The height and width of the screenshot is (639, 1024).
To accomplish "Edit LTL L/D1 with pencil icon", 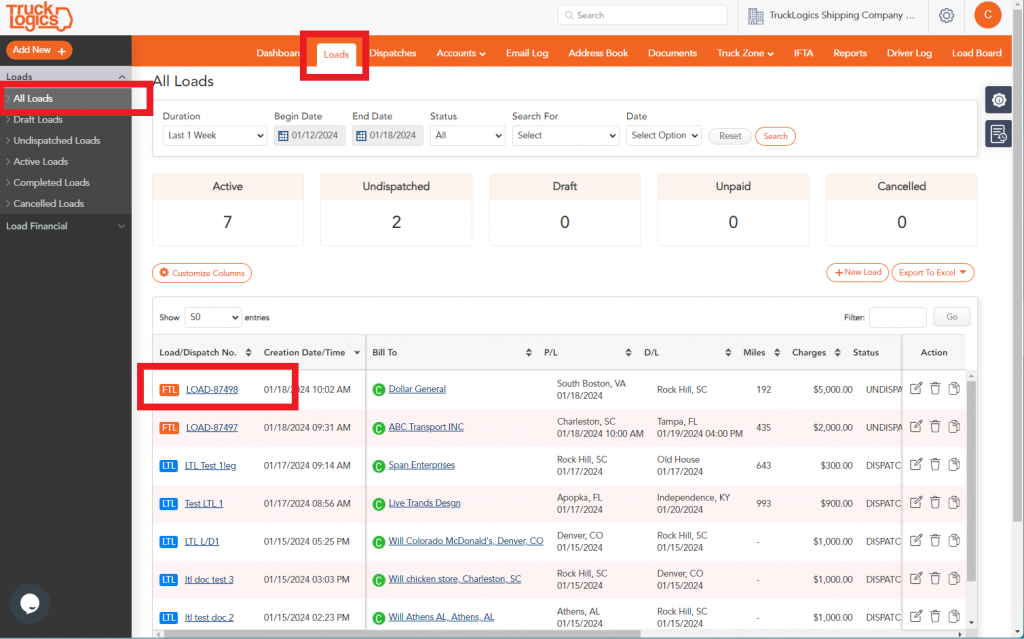I will click(916, 540).
